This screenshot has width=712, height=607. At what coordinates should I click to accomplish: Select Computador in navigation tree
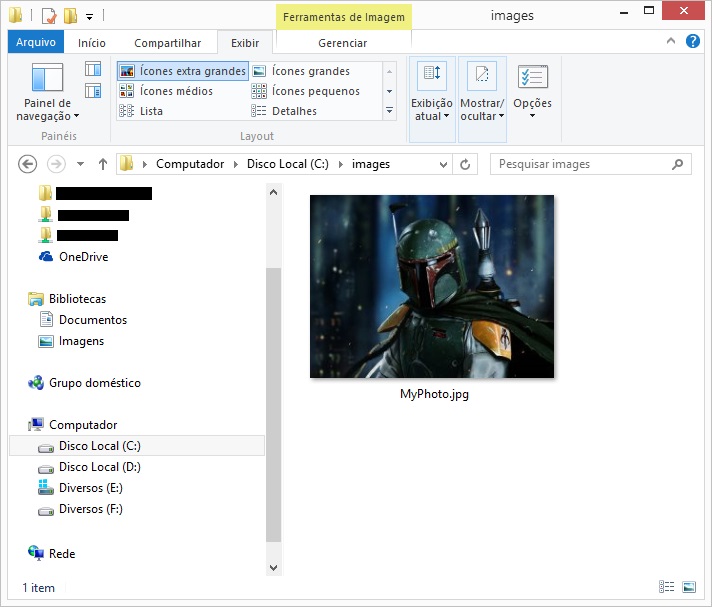(73, 424)
